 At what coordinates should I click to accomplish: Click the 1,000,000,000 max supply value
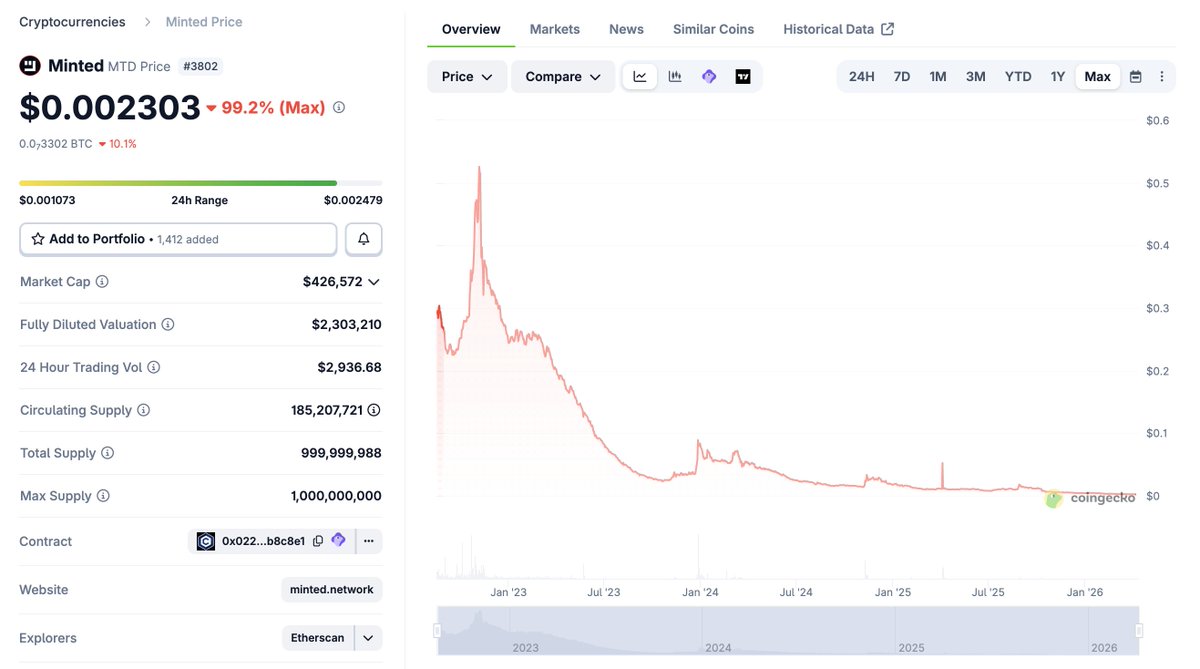336,496
